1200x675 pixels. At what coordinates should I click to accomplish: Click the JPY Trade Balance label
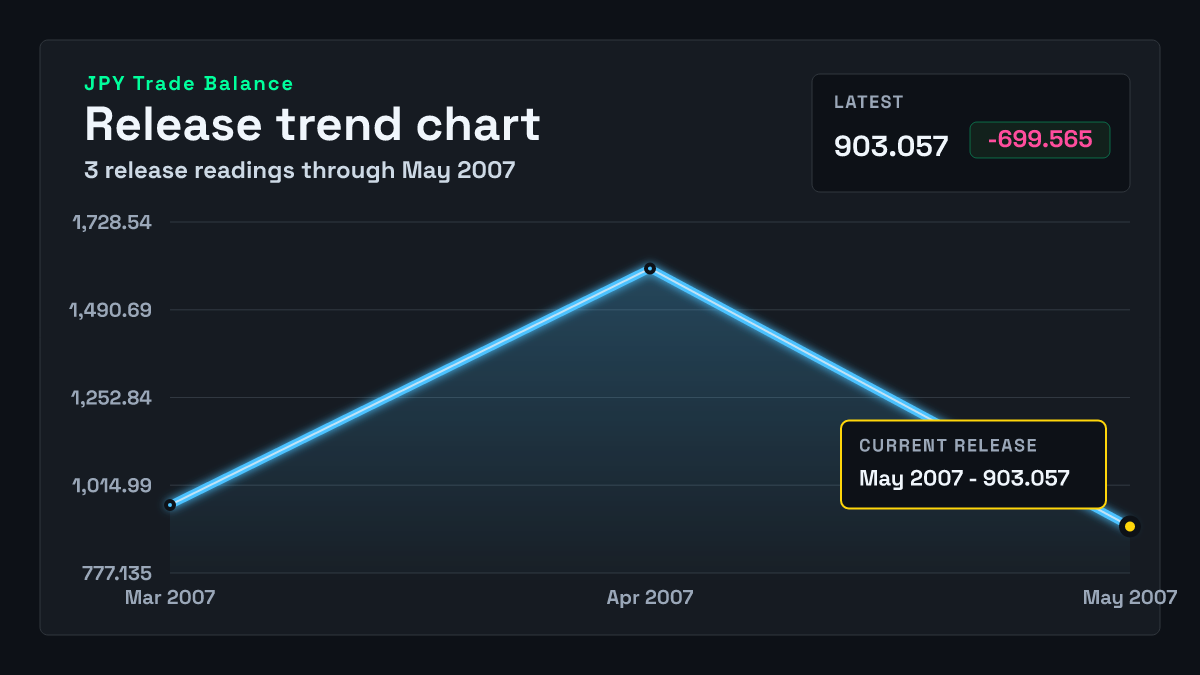189,84
